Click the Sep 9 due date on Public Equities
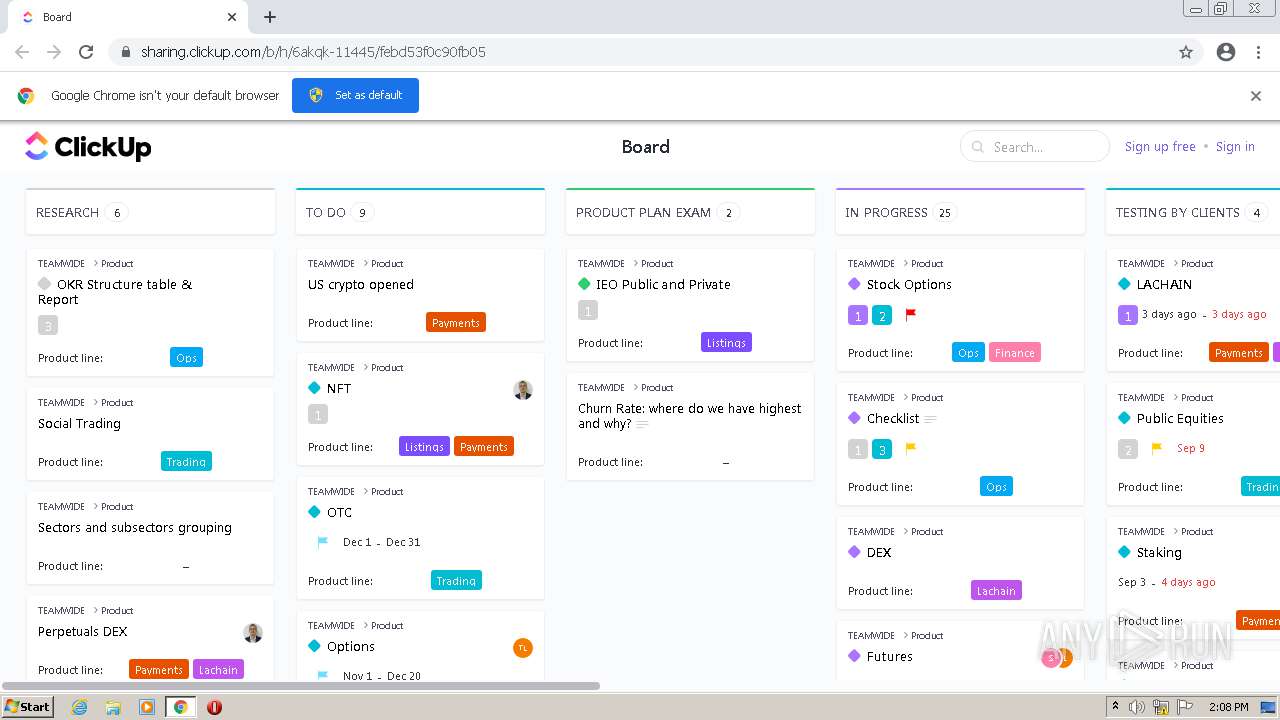This screenshot has height=720, width=1280. click(1191, 448)
